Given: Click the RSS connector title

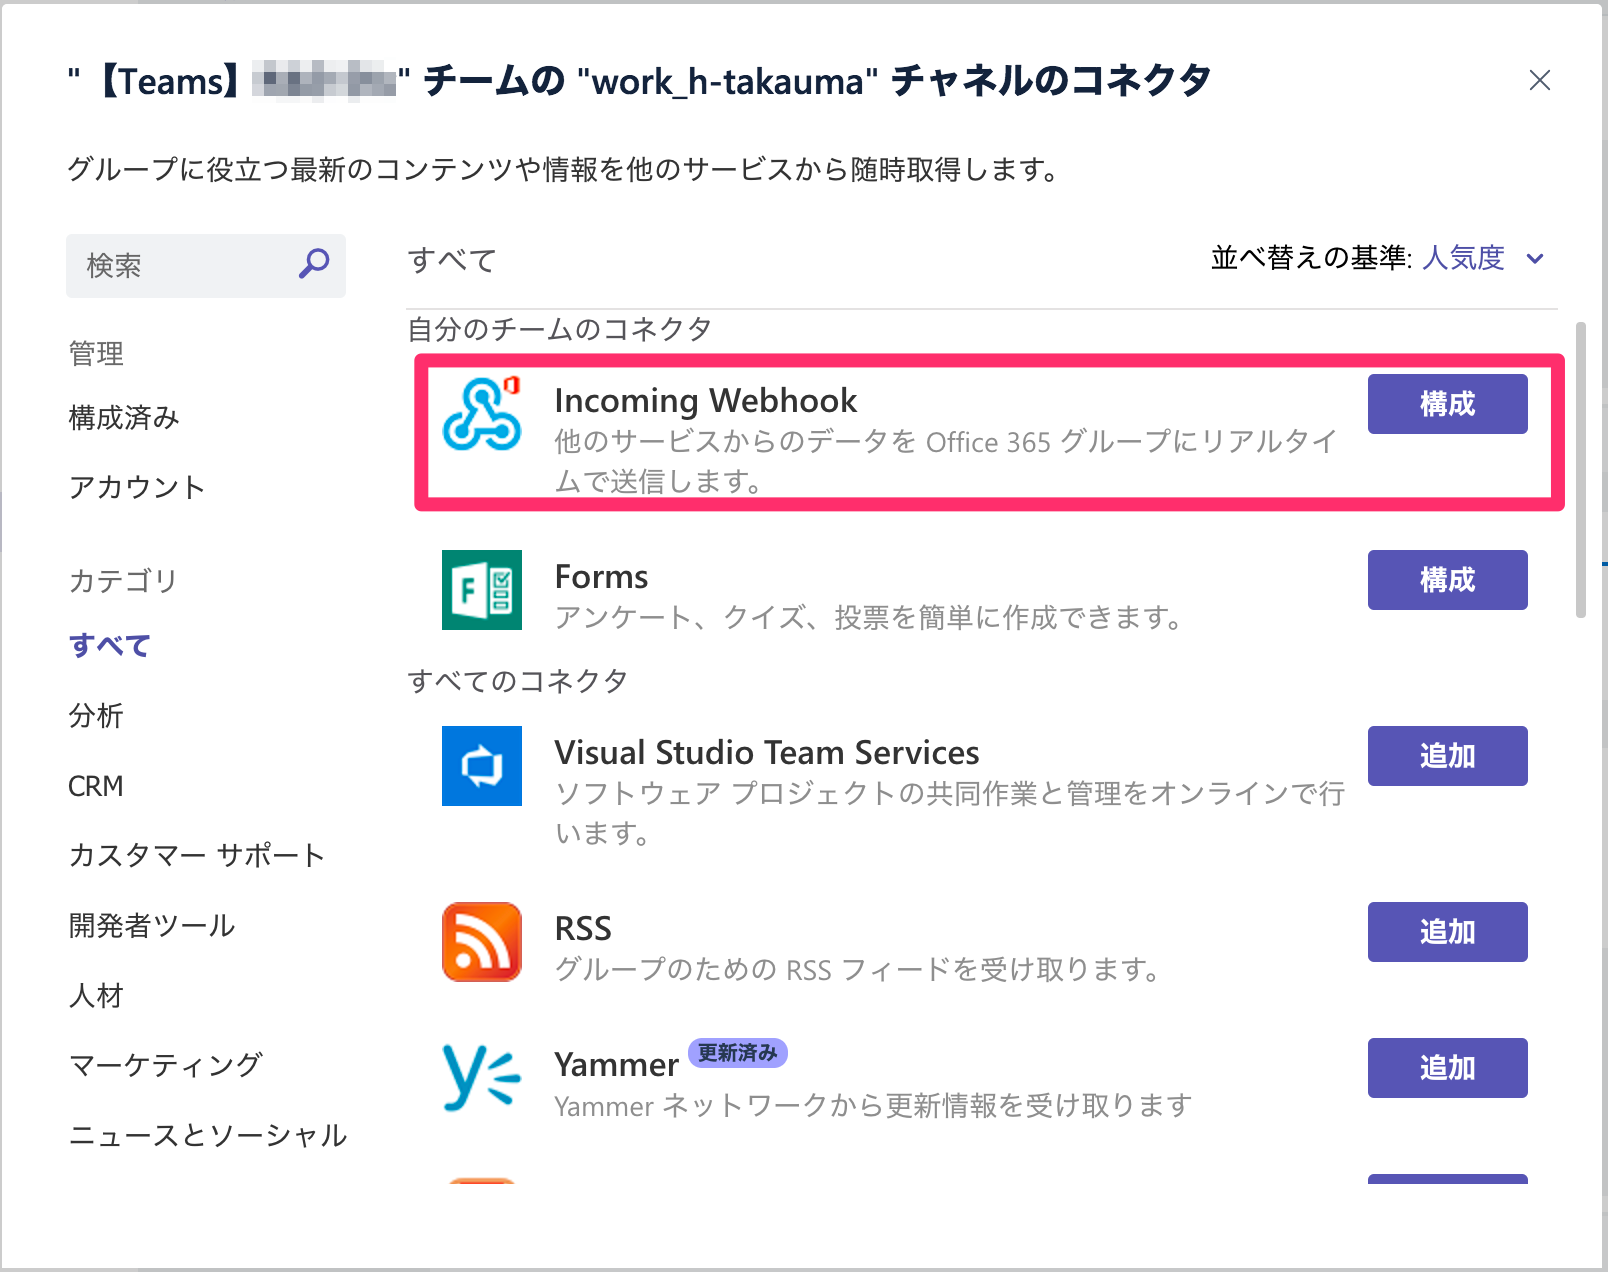Looking at the screenshot, I should (583, 929).
